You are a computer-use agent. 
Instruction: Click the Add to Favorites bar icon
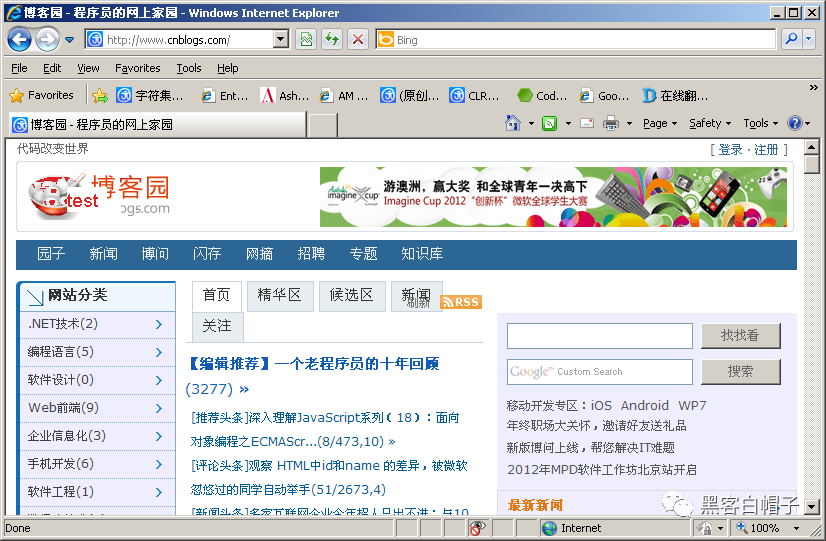tap(100, 95)
